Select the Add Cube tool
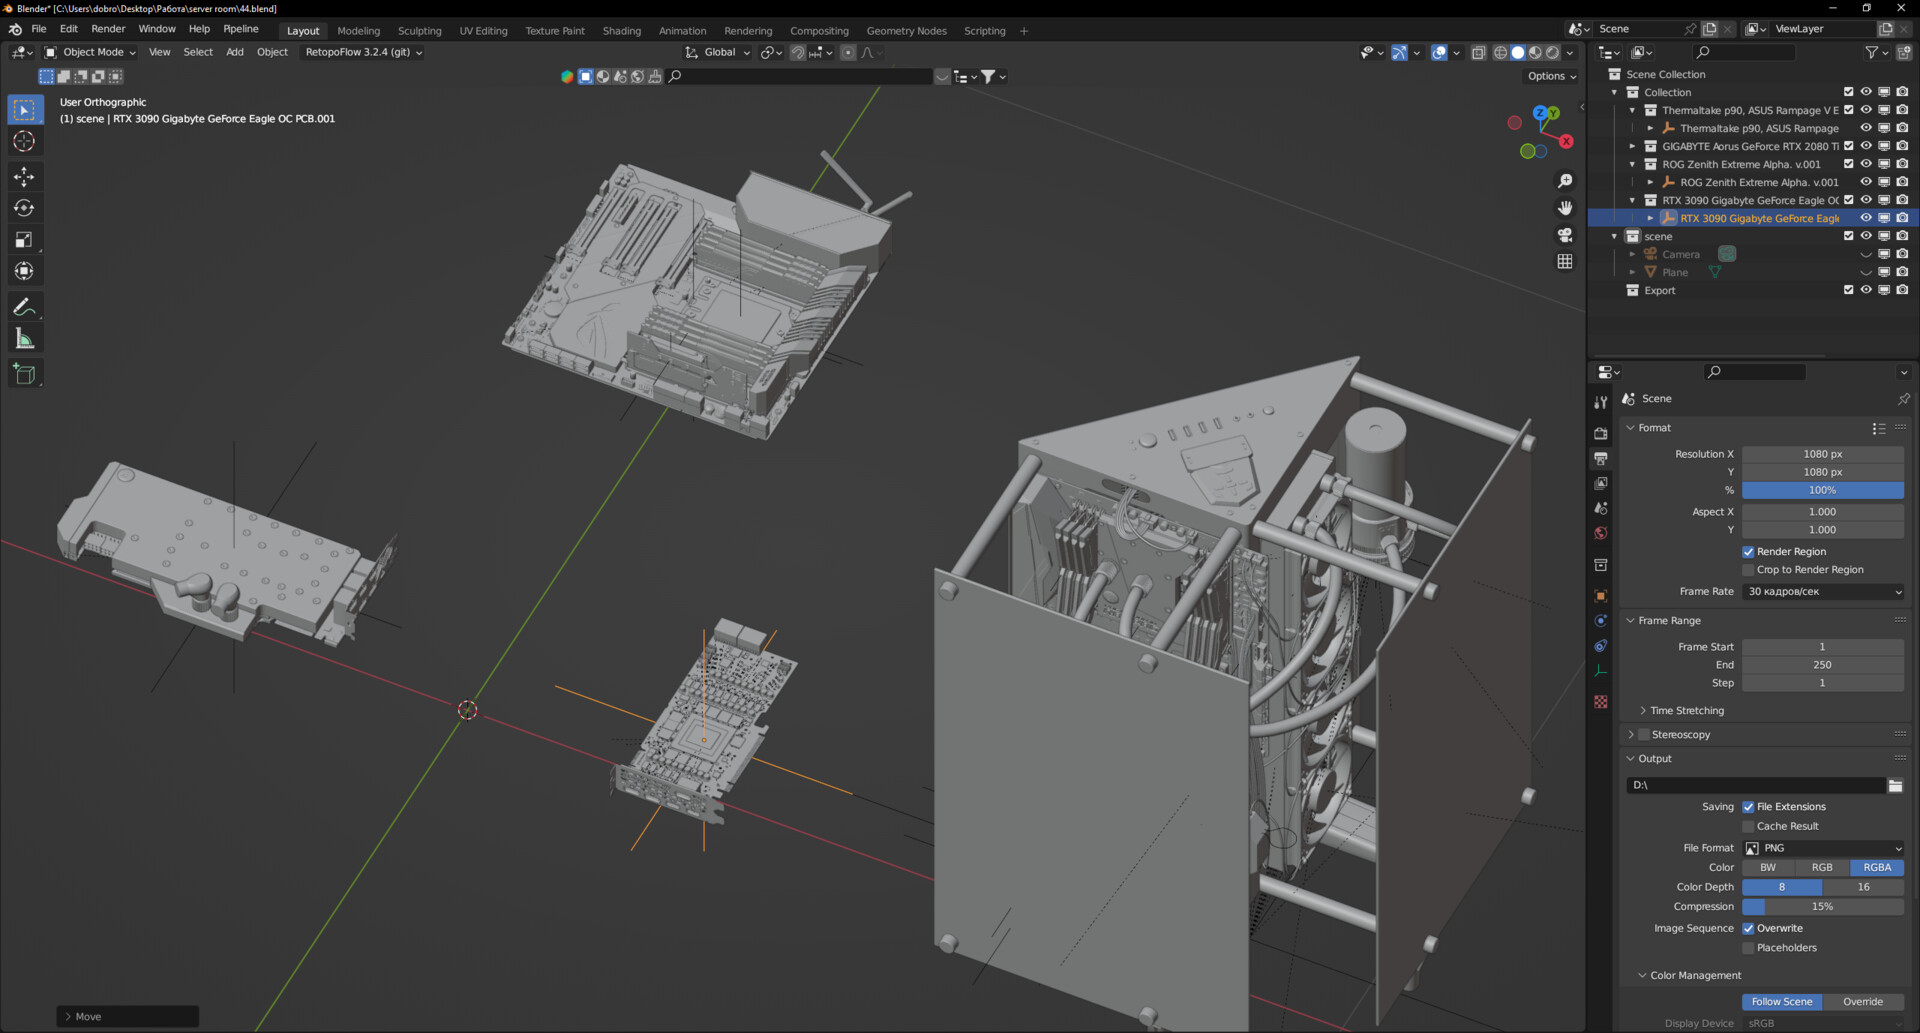1920x1033 pixels. pos(24,373)
